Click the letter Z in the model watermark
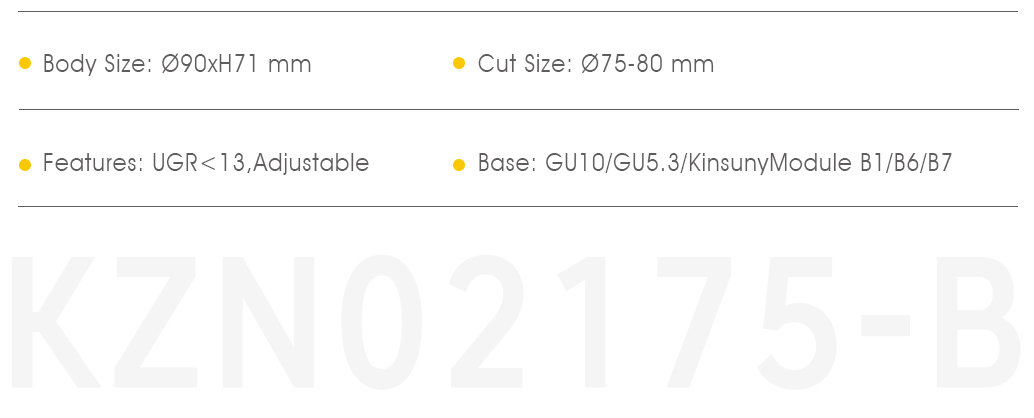 (x=156, y=322)
